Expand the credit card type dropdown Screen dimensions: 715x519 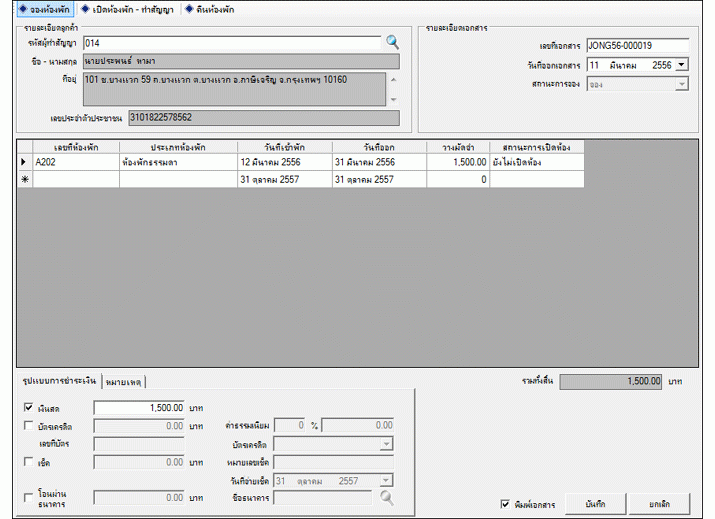coord(387,444)
